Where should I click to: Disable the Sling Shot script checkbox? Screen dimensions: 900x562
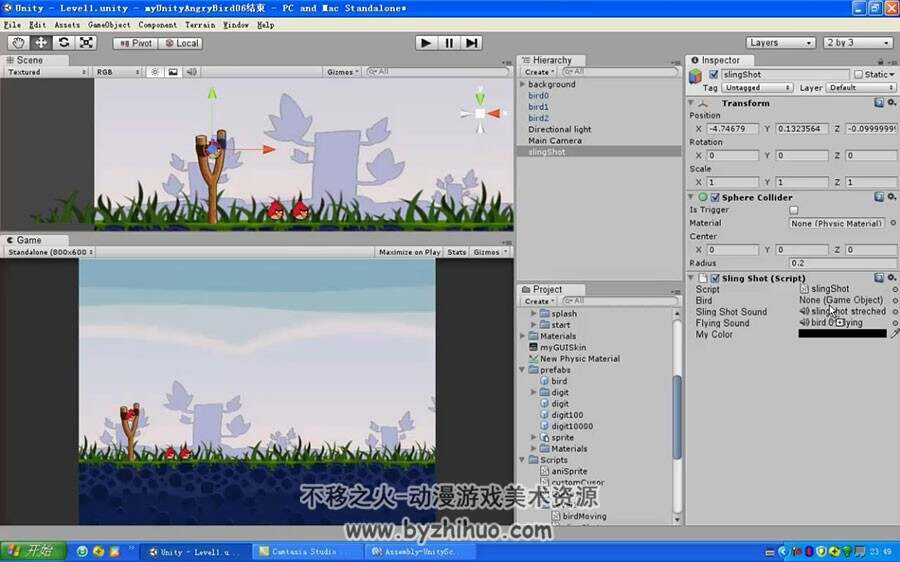coord(715,278)
